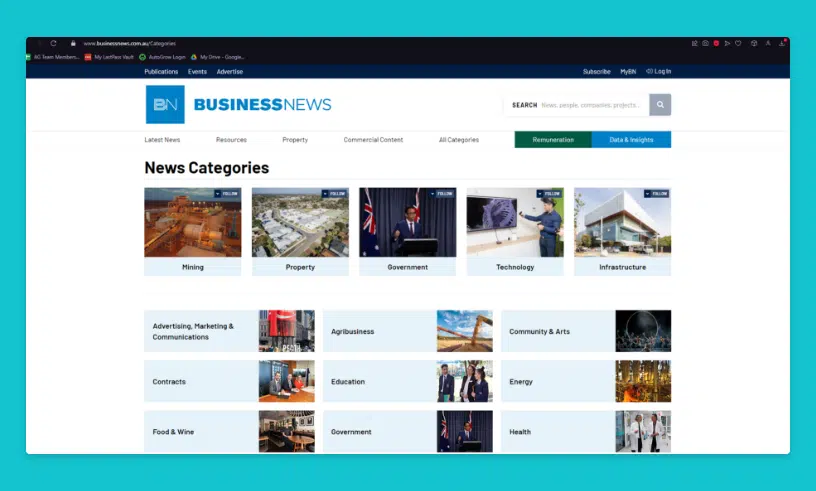Go to the Latest News tab
The image size is (816, 491).
(x=162, y=140)
